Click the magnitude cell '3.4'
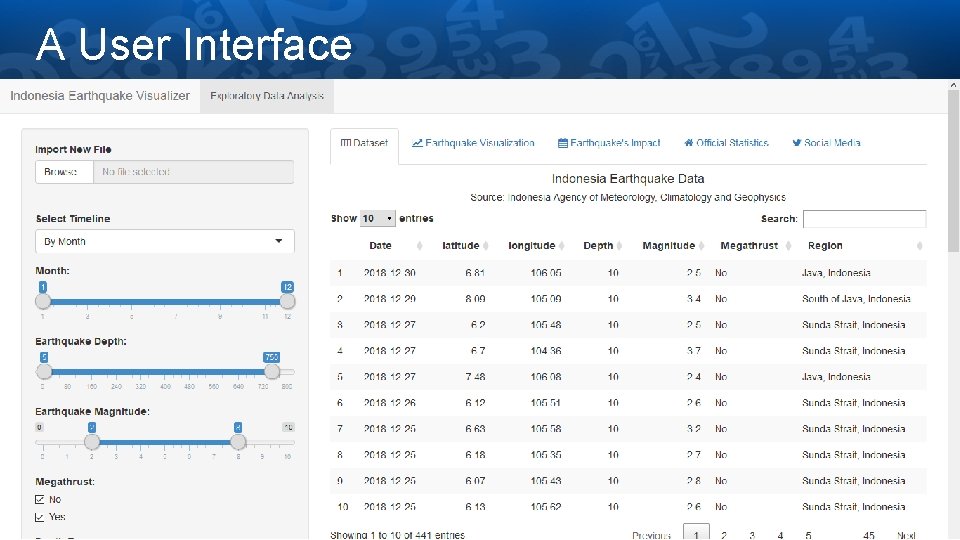 click(694, 299)
